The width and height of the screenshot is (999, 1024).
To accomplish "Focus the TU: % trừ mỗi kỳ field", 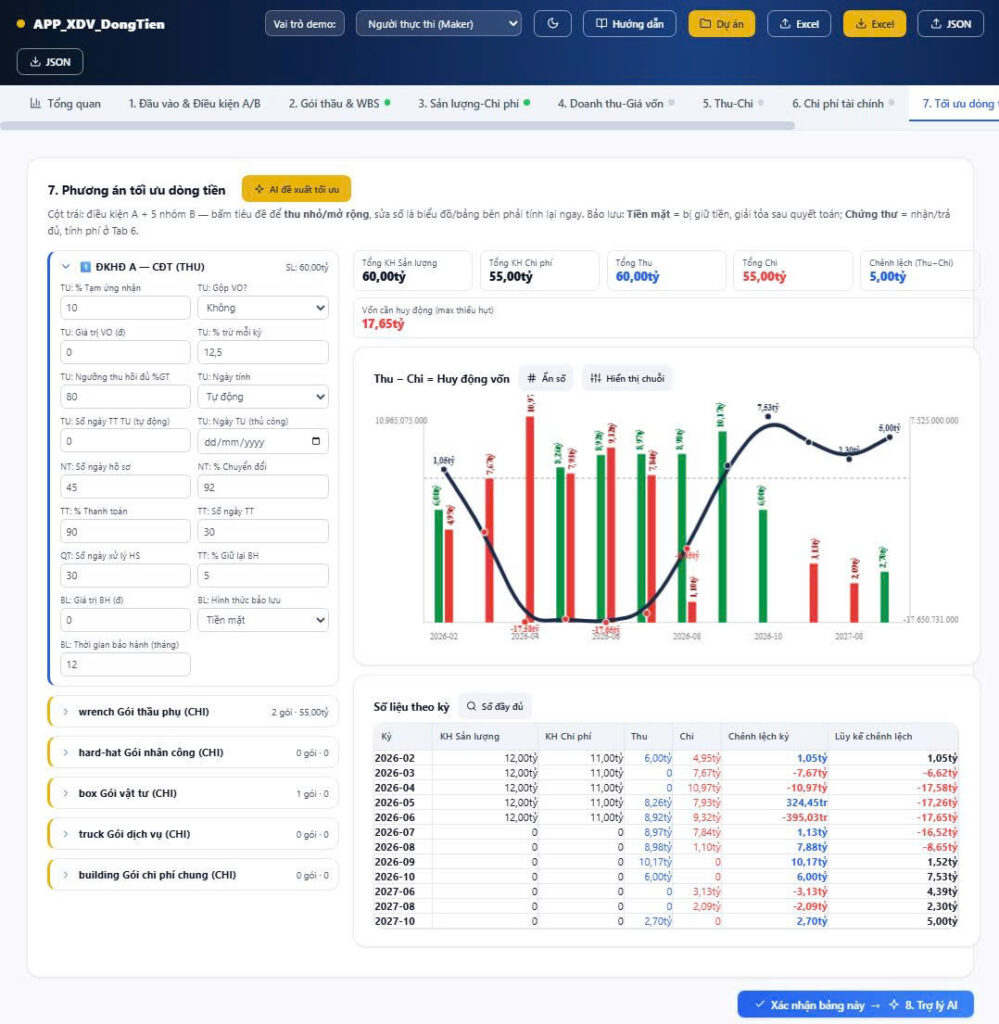I will pos(263,352).
